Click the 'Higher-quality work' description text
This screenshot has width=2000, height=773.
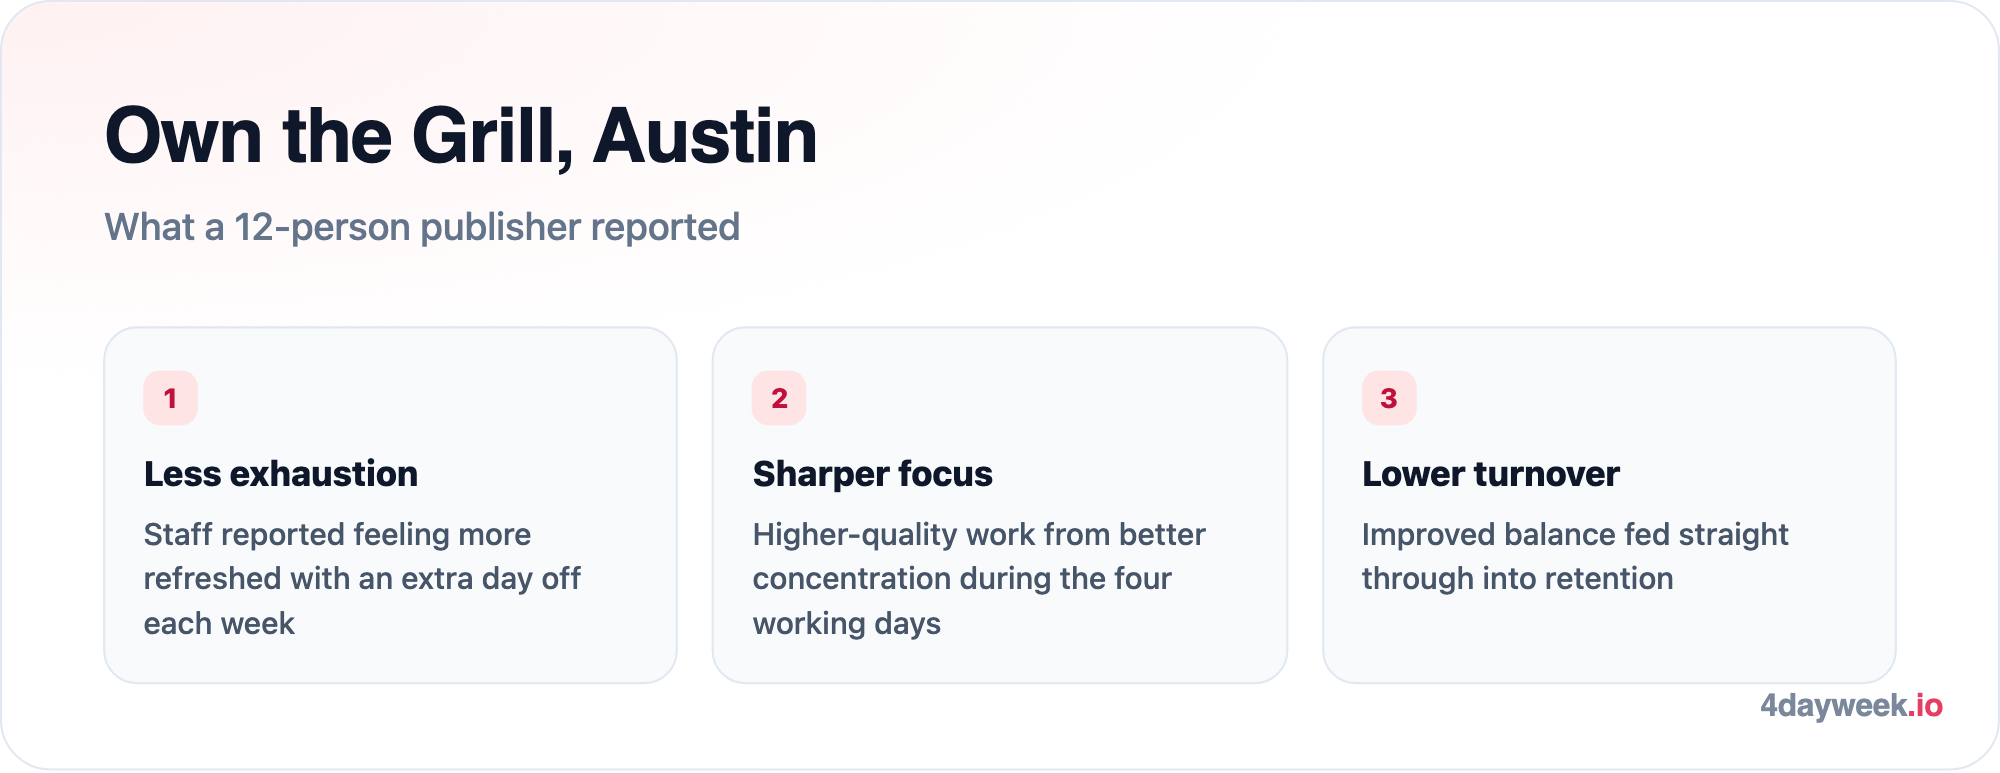coord(979,578)
